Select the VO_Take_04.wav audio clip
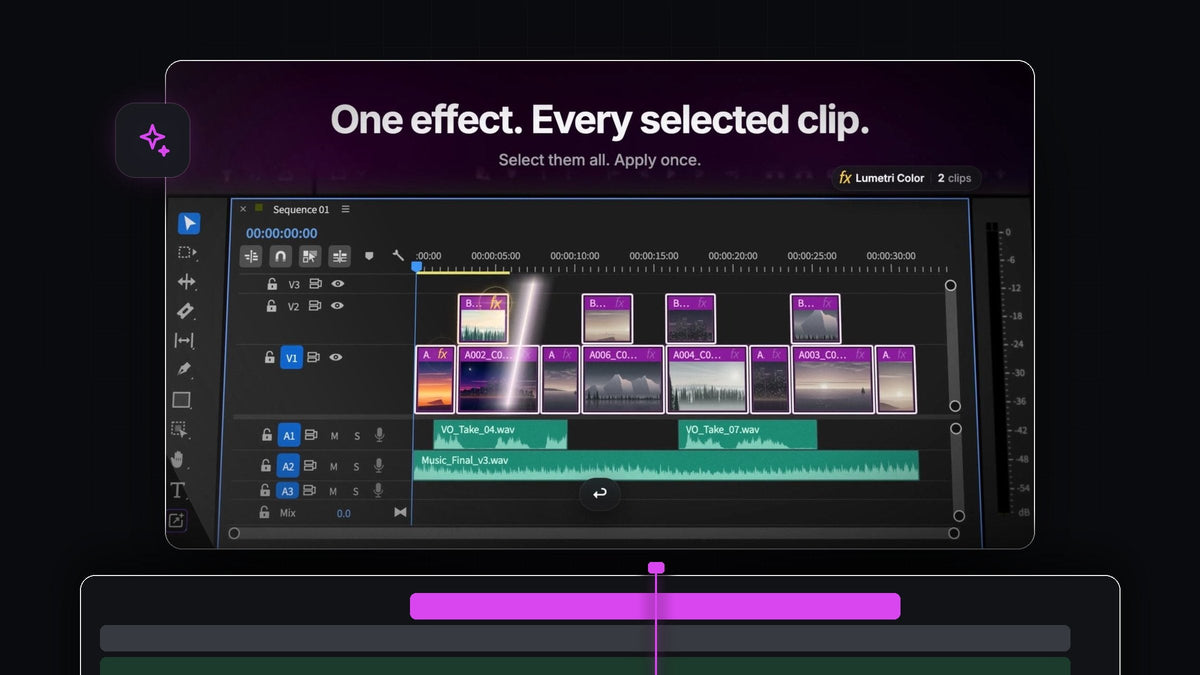Screen dimensions: 1200x675 point(500,434)
